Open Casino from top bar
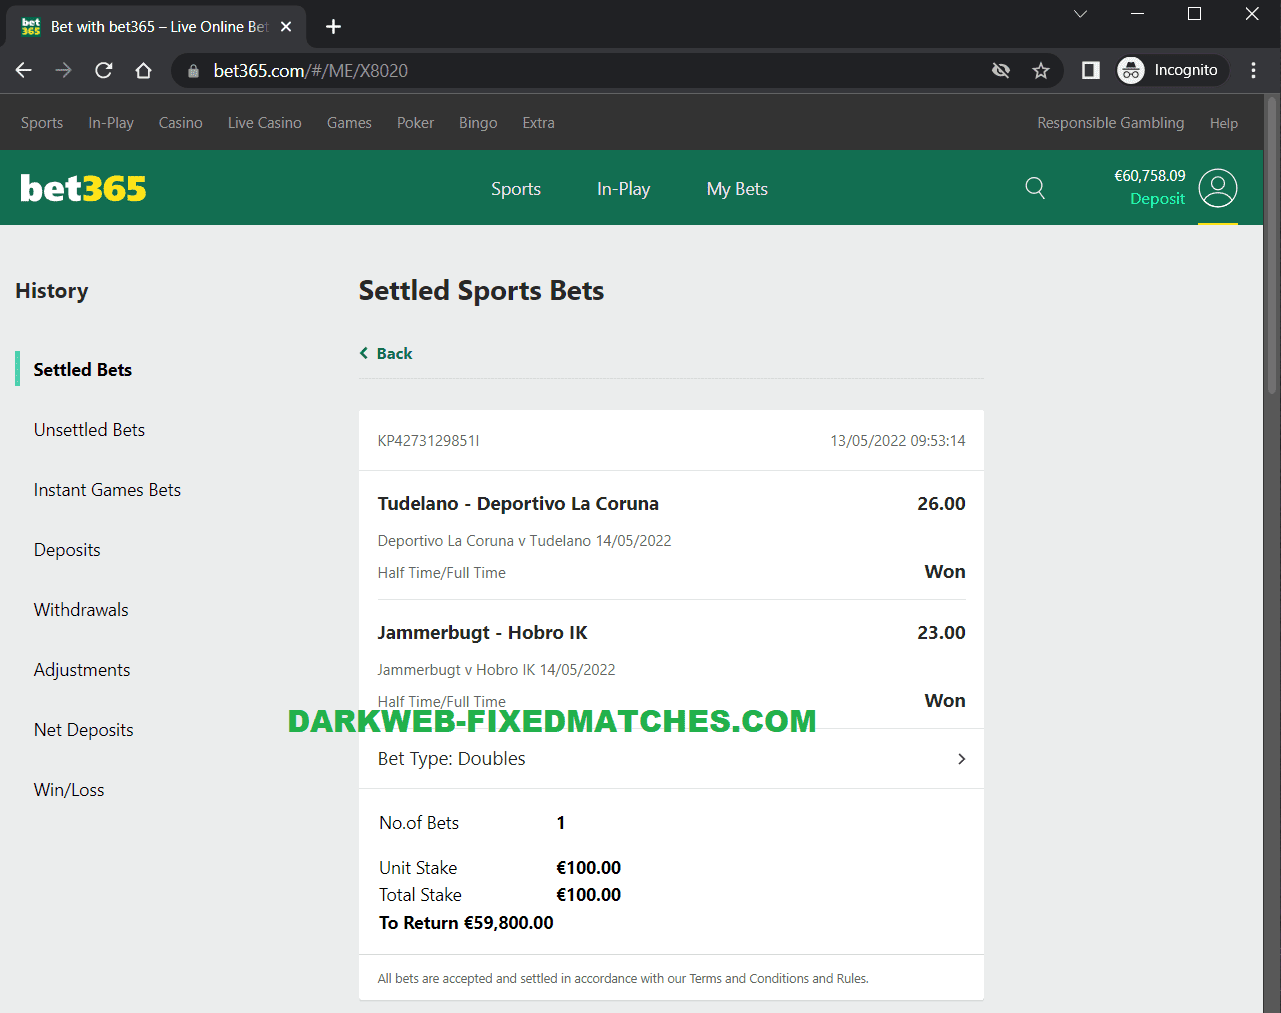The image size is (1281, 1013). pos(181,123)
